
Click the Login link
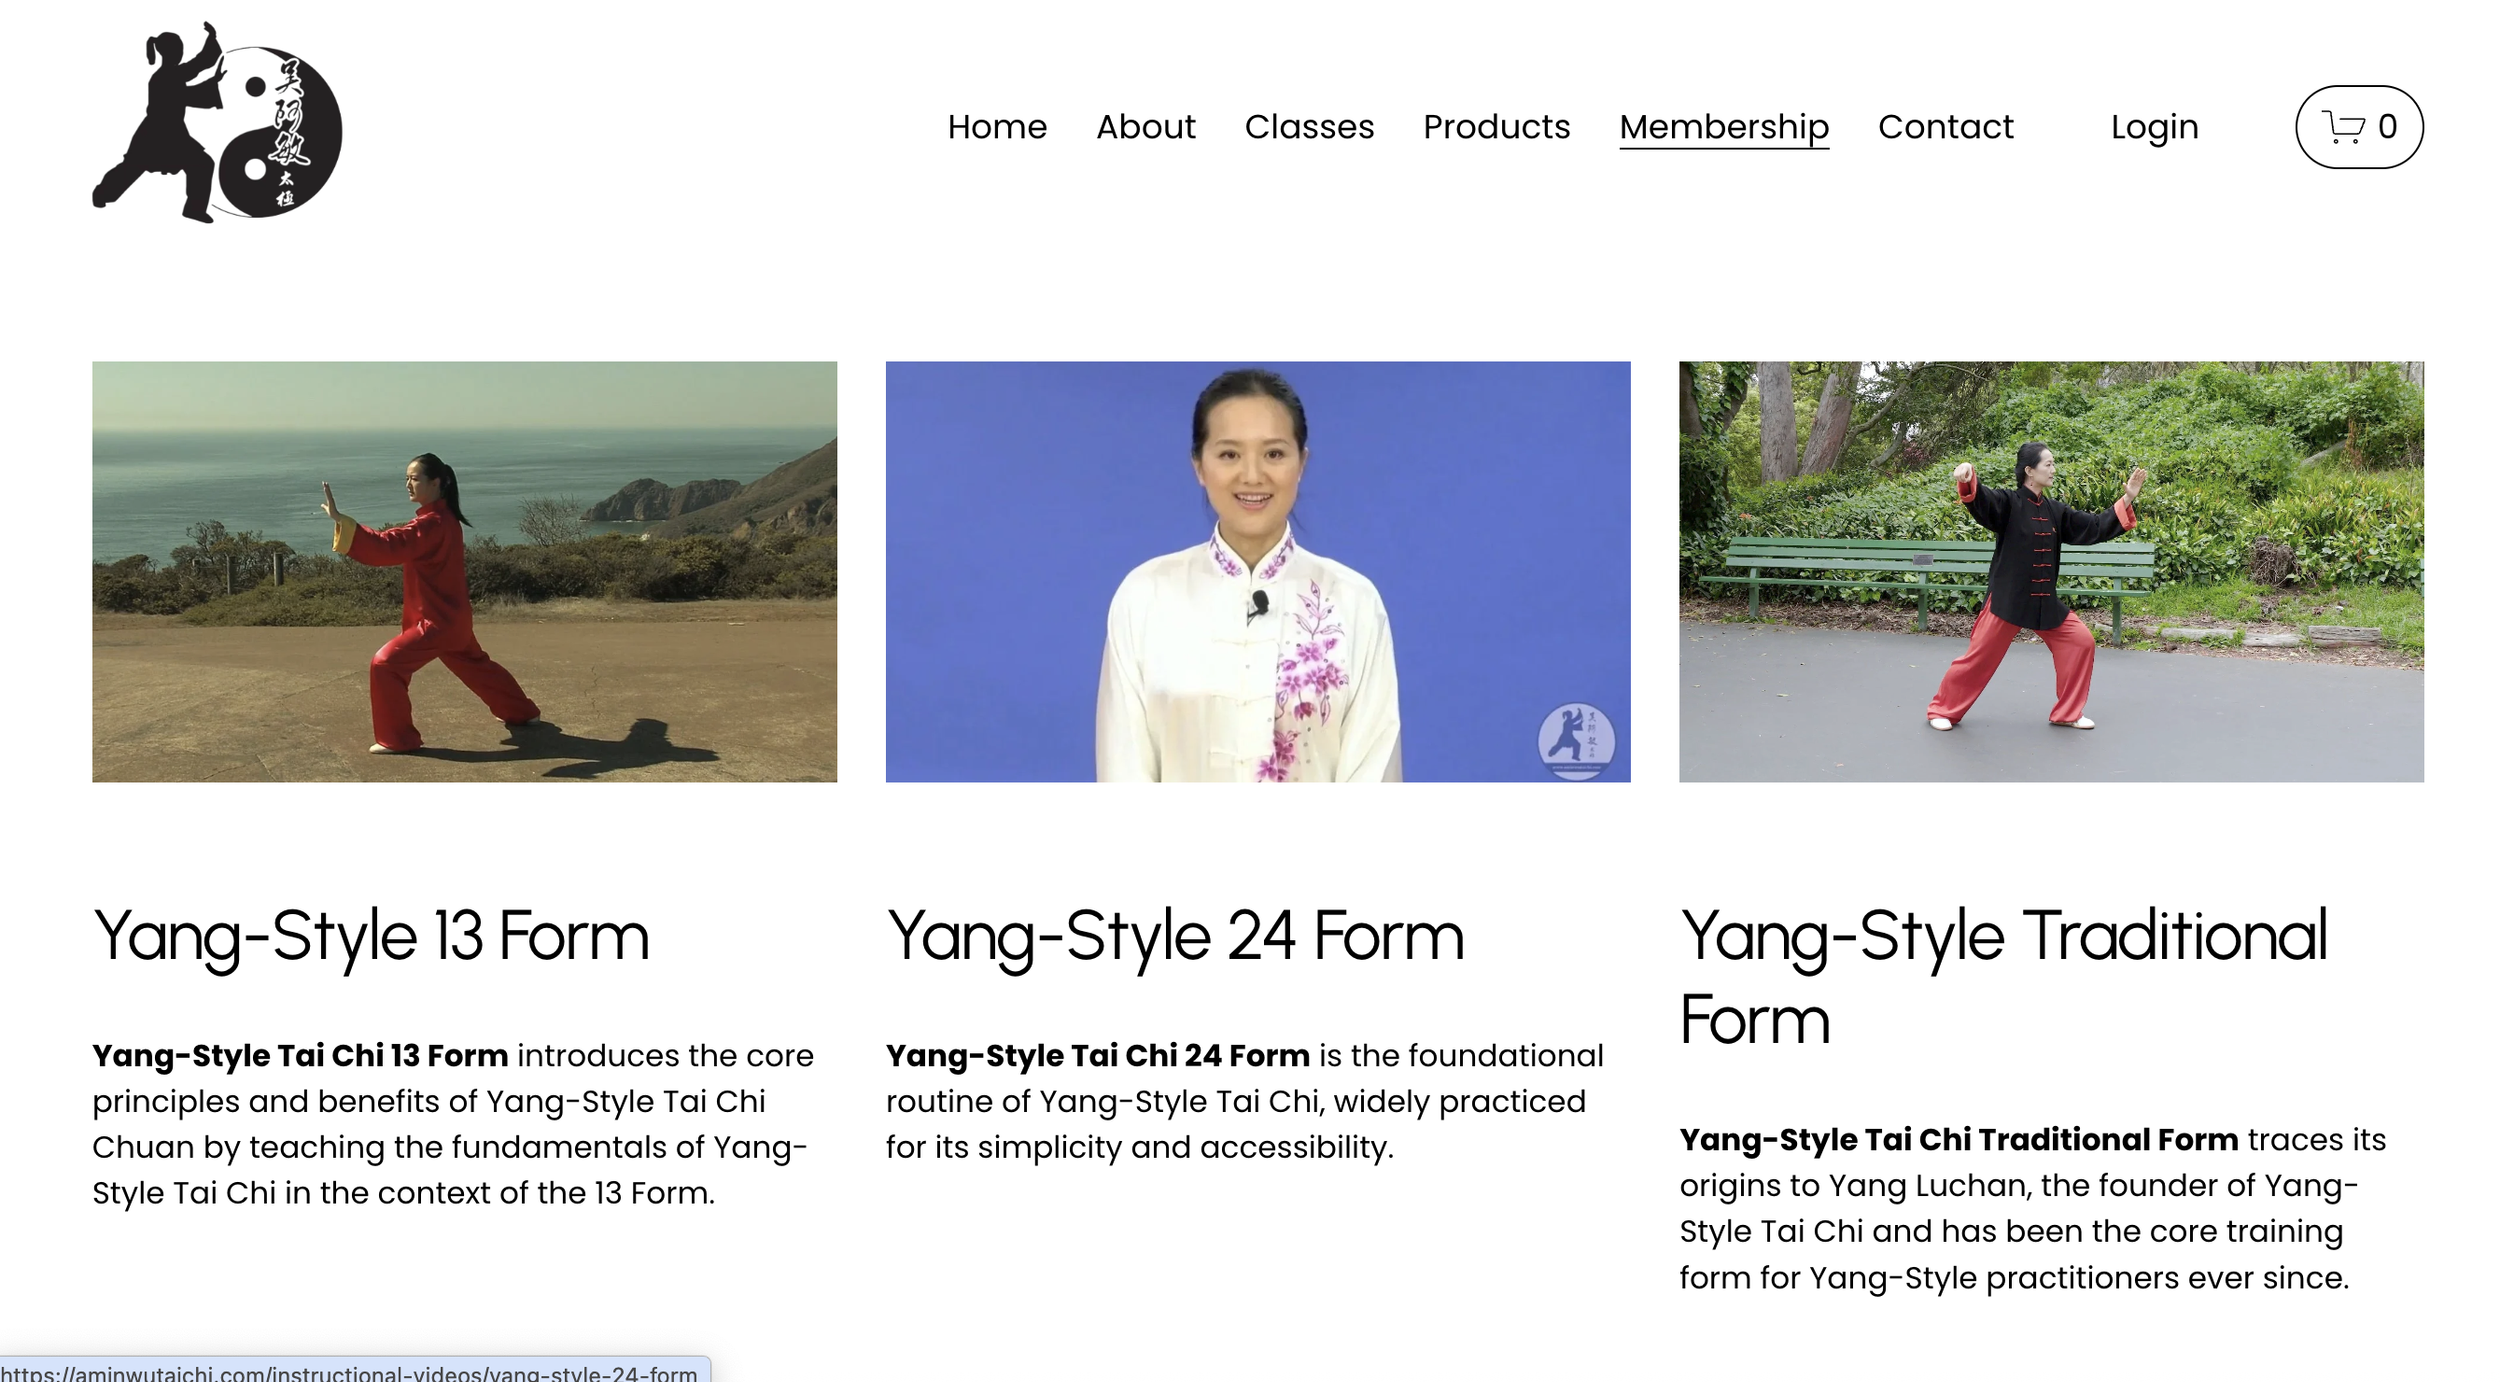click(2154, 127)
